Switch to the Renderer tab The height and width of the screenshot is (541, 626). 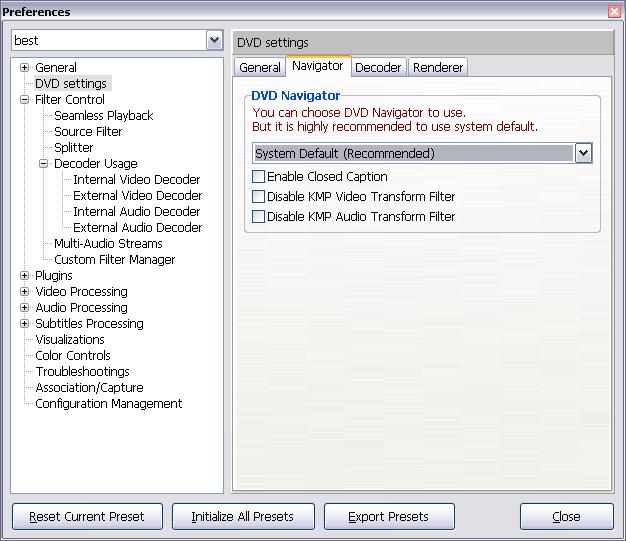(x=438, y=67)
